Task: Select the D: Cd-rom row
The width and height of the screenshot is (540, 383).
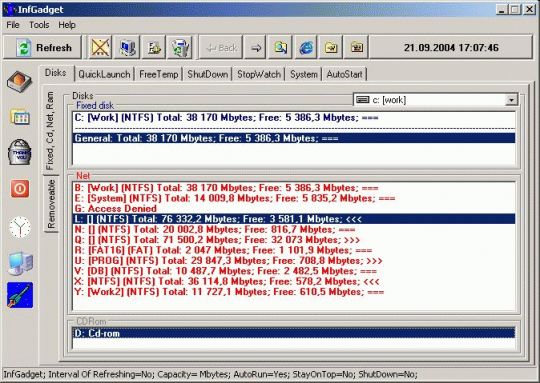Action: 294,333
